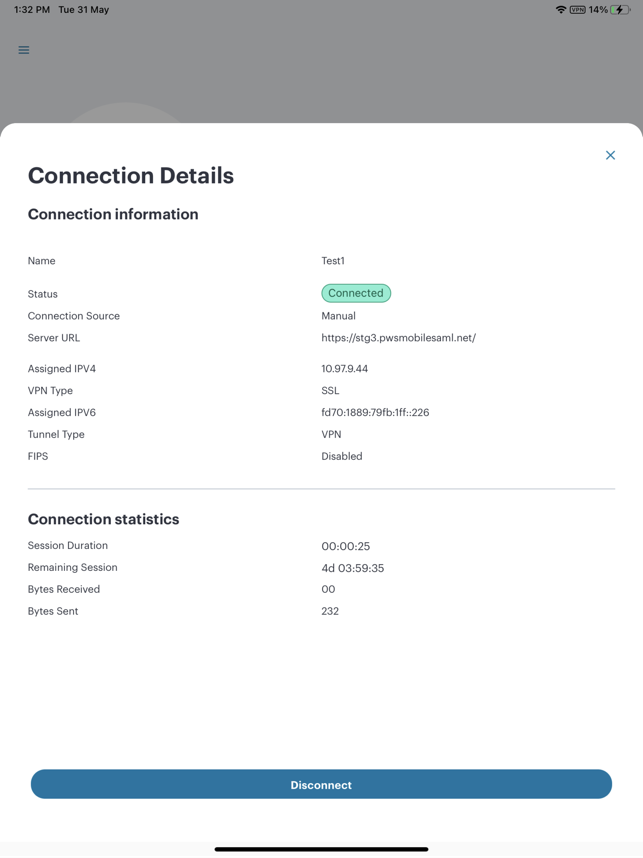
Task: Select the Assigned IPV6 address value
Action: [x=375, y=413]
